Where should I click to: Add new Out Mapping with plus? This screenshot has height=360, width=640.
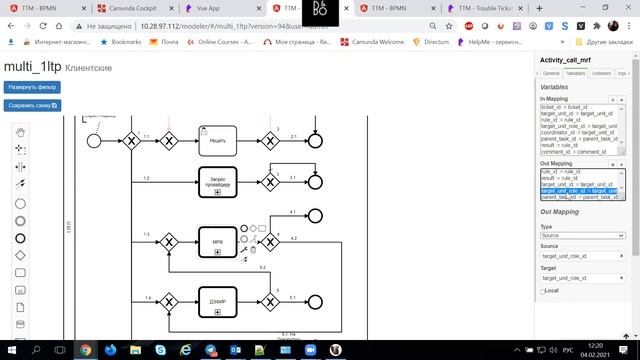(x=621, y=164)
